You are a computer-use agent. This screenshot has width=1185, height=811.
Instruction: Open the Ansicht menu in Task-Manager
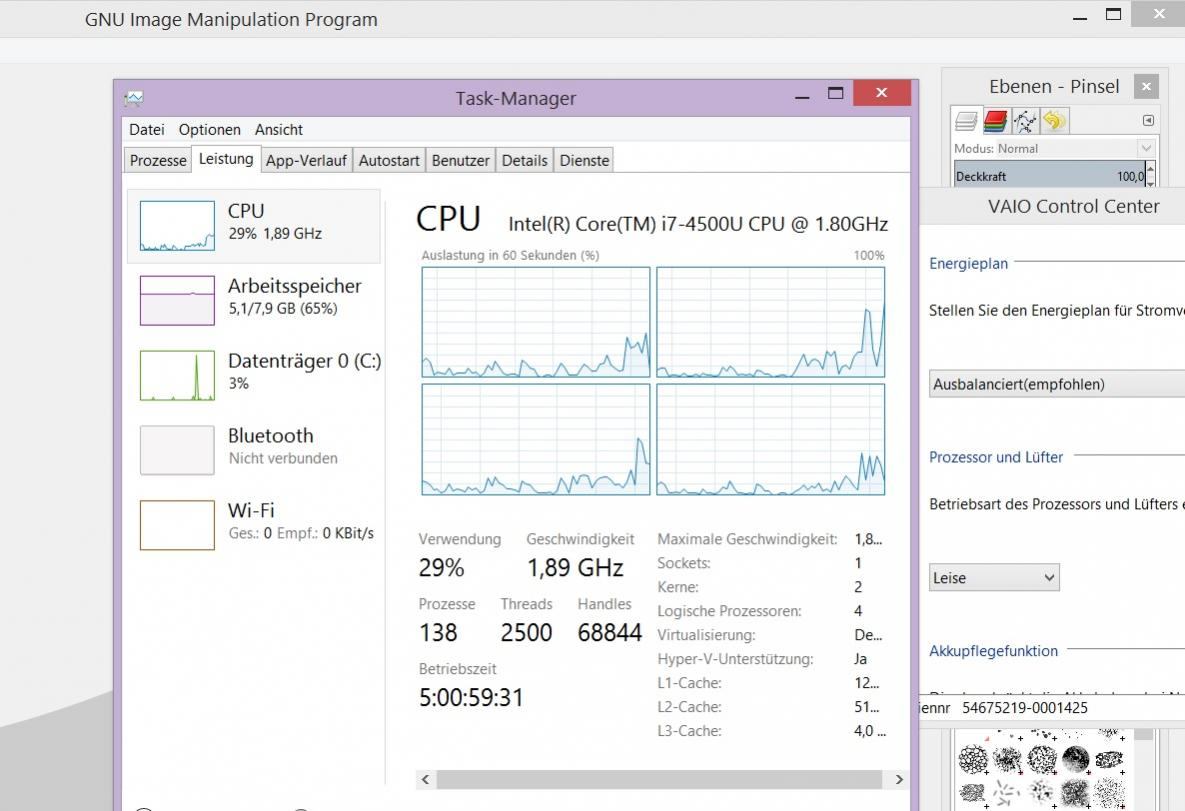pyautogui.click(x=279, y=129)
